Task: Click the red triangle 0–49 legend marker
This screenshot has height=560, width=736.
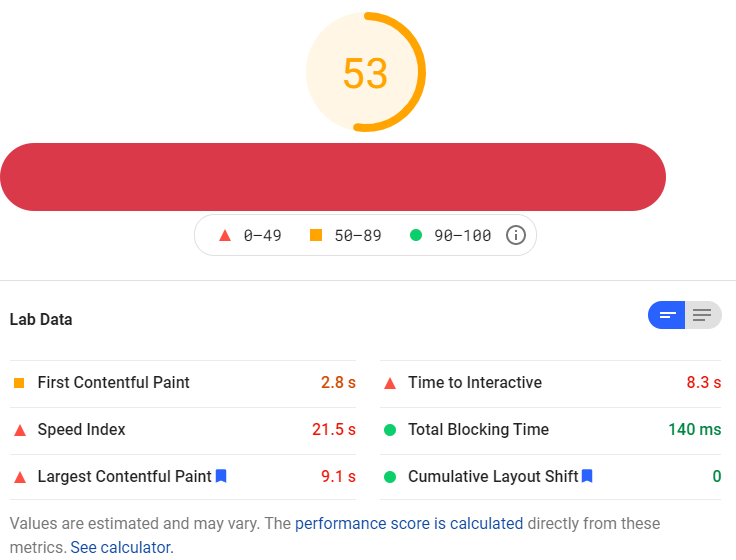Action: [225, 235]
